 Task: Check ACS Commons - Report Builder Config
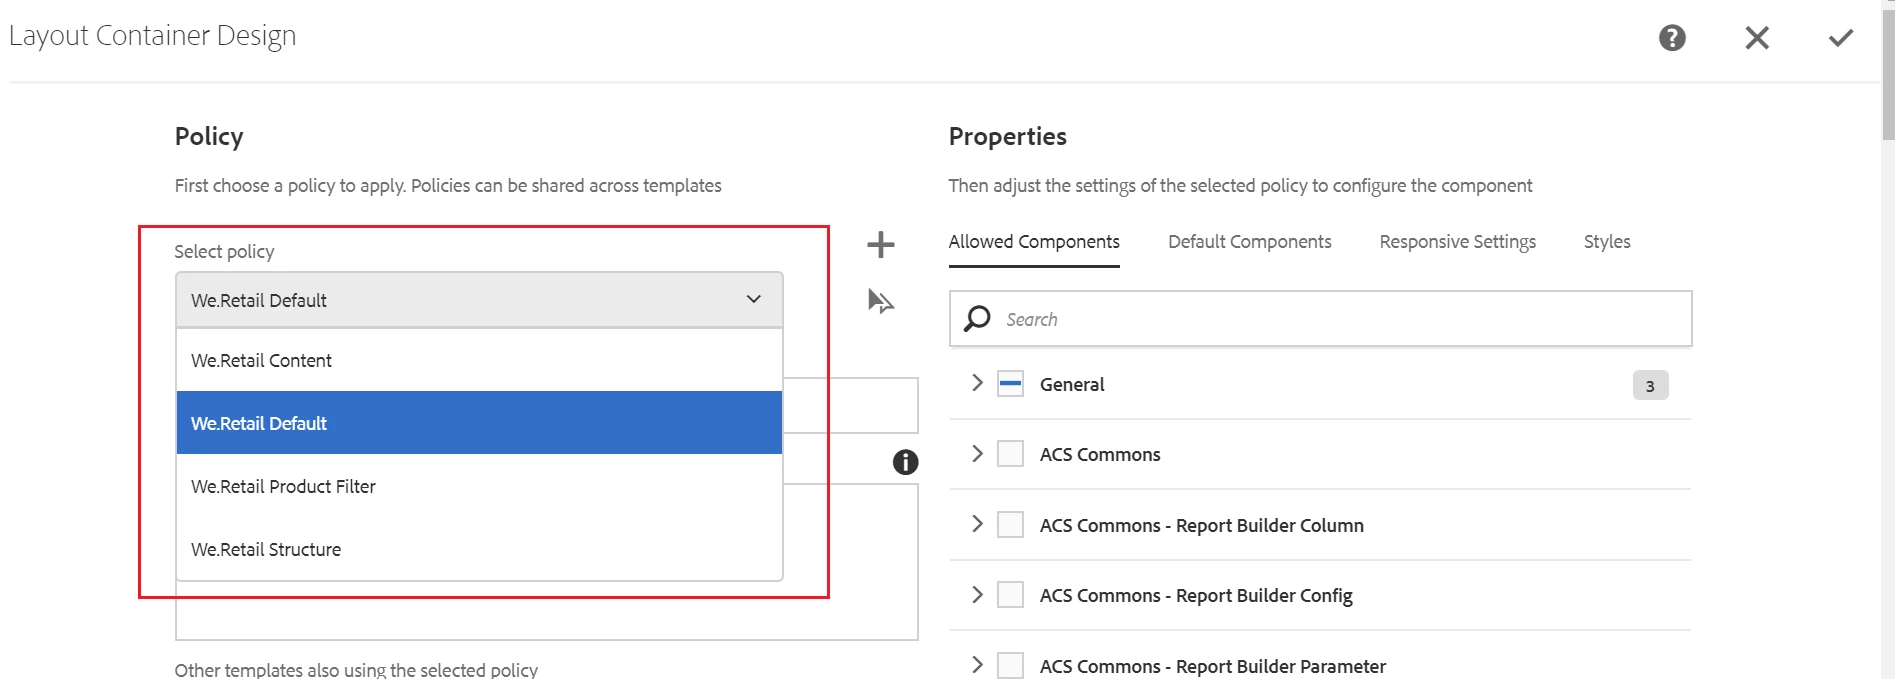pyautogui.click(x=1011, y=595)
